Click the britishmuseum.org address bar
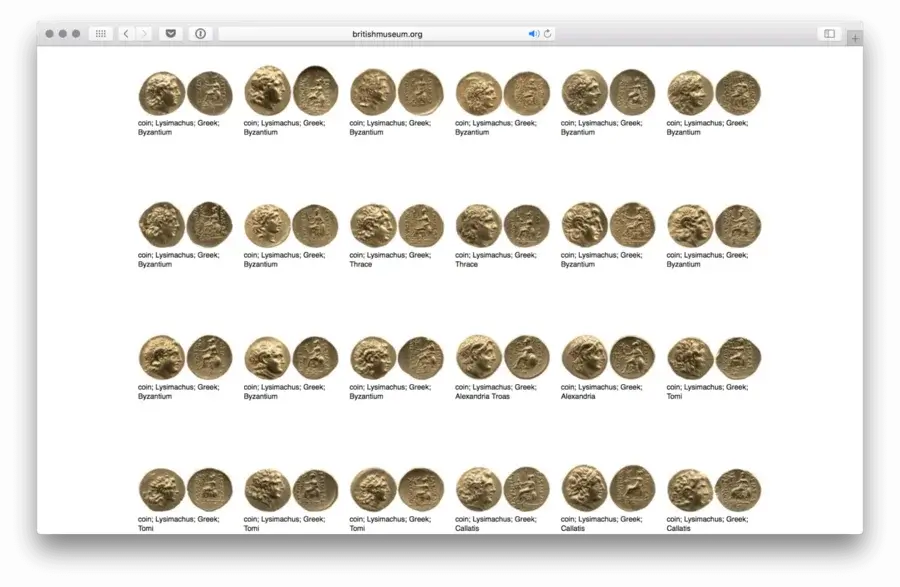This screenshot has height=587, width=900. 387,34
